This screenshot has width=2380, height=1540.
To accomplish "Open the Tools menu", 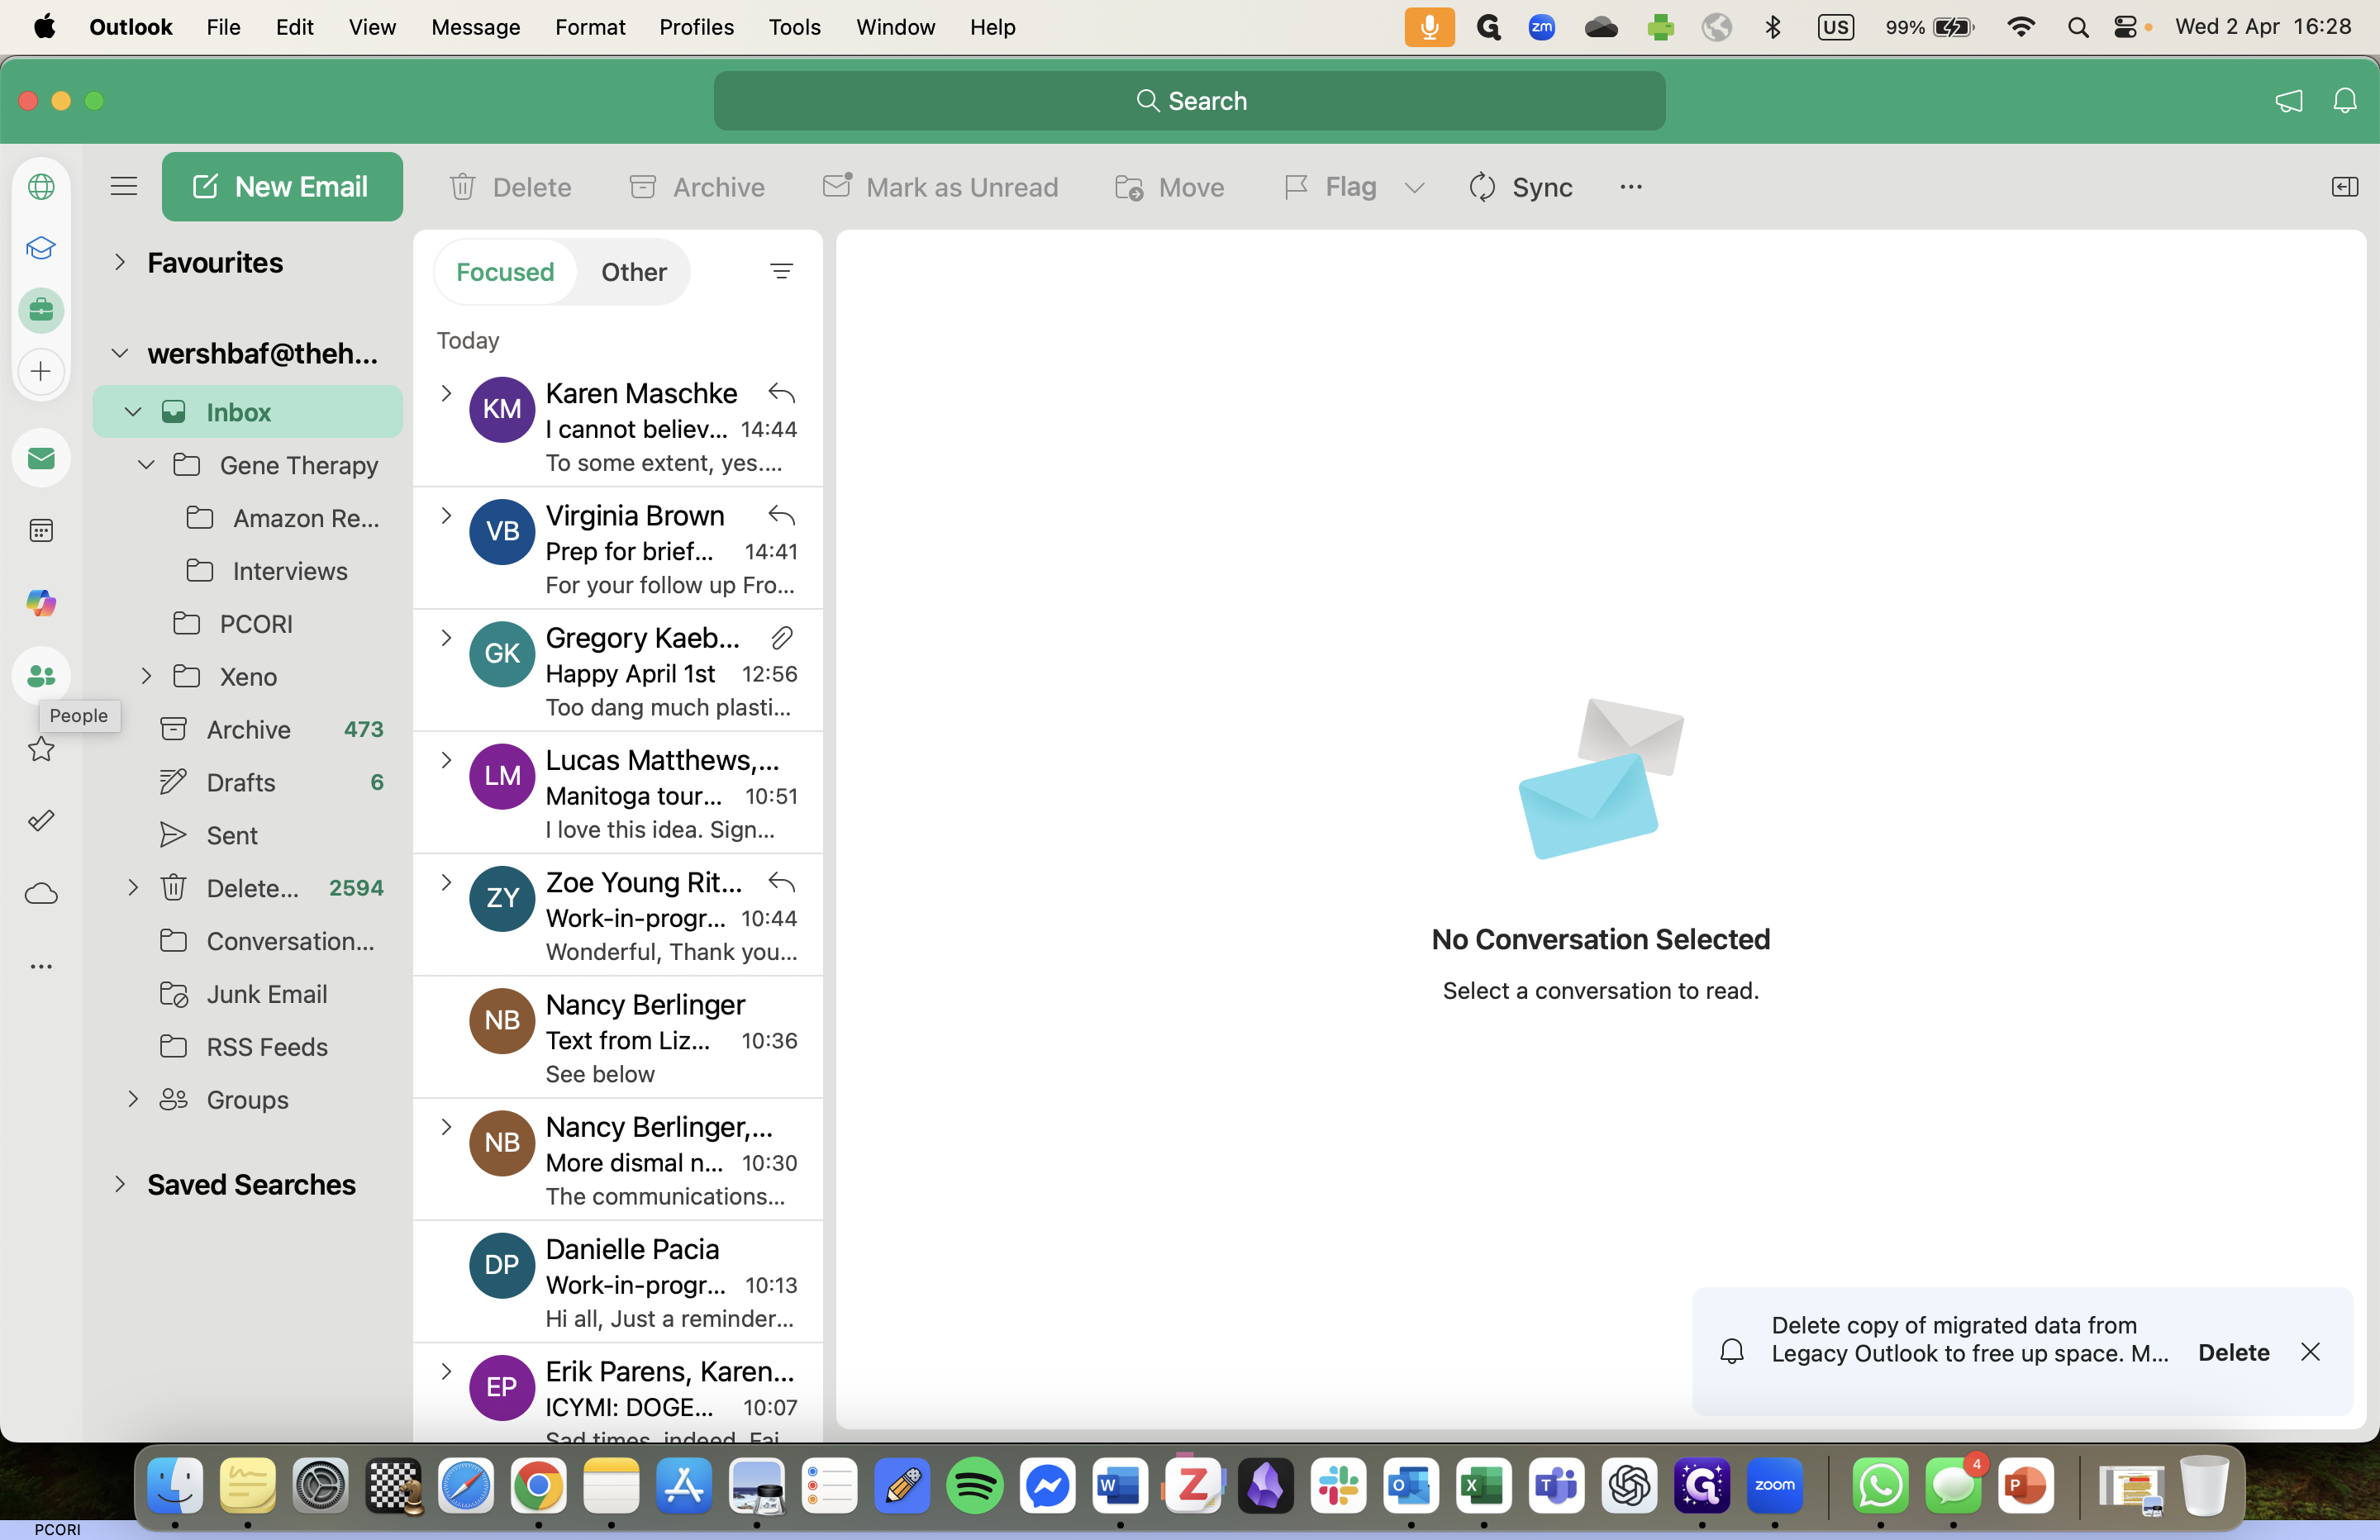I will point(794,27).
